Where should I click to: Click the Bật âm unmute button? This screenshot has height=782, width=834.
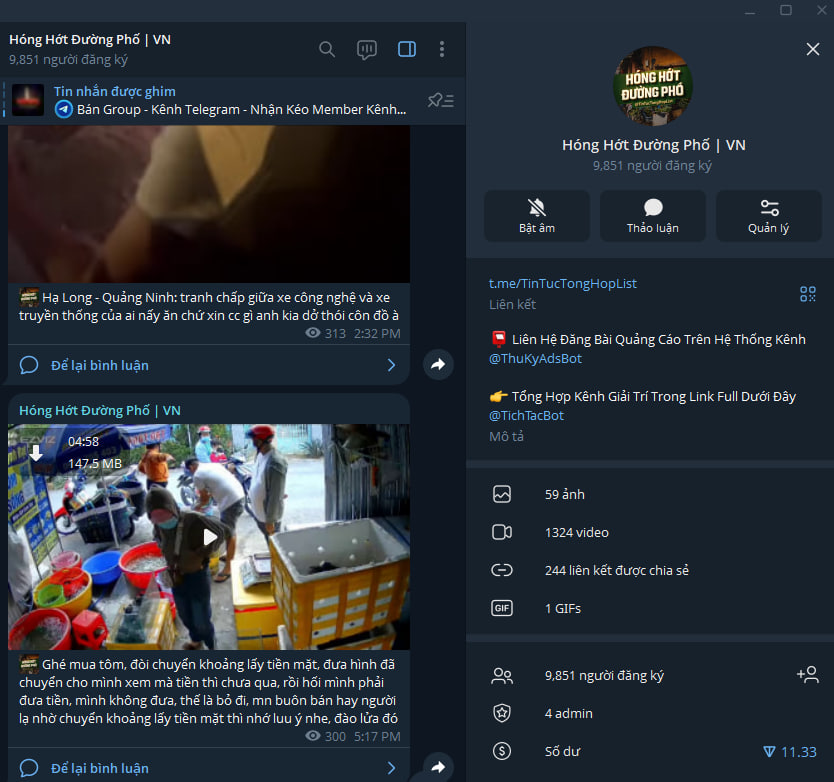[x=537, y=216]
